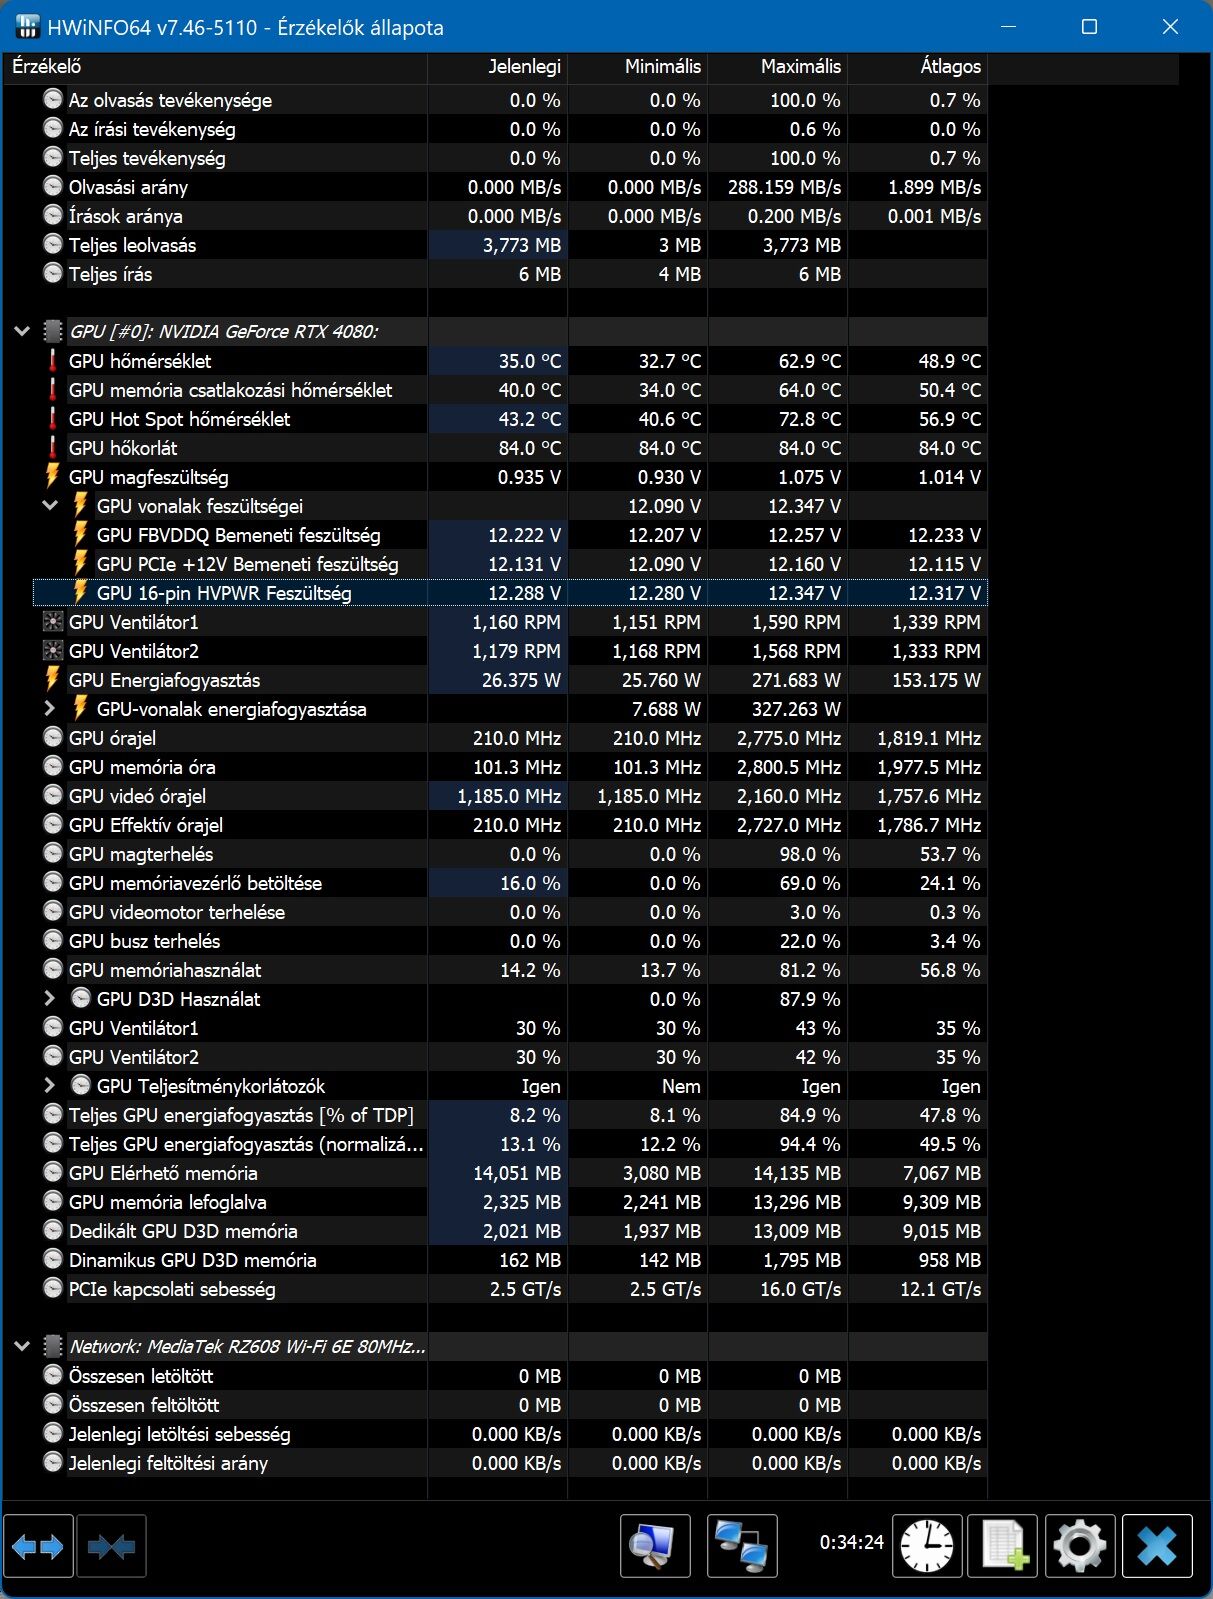Click lightning icon beside GPU 16-pin HVPWR Feszültség
Screen dimensions: 1213x1599
tap(81, 593)
